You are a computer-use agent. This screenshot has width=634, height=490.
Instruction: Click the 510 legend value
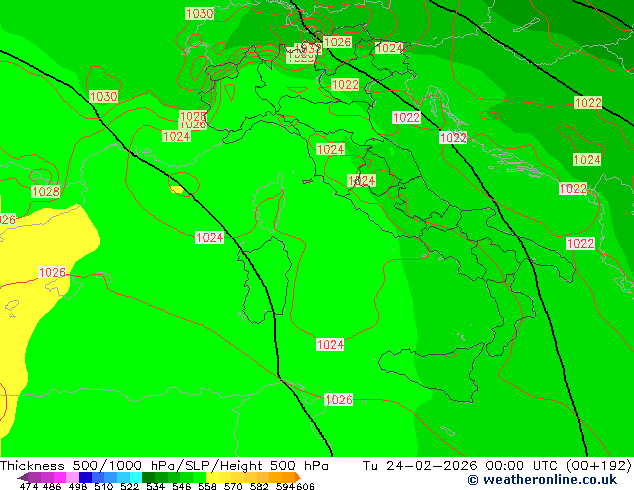(x=104, y=486)
